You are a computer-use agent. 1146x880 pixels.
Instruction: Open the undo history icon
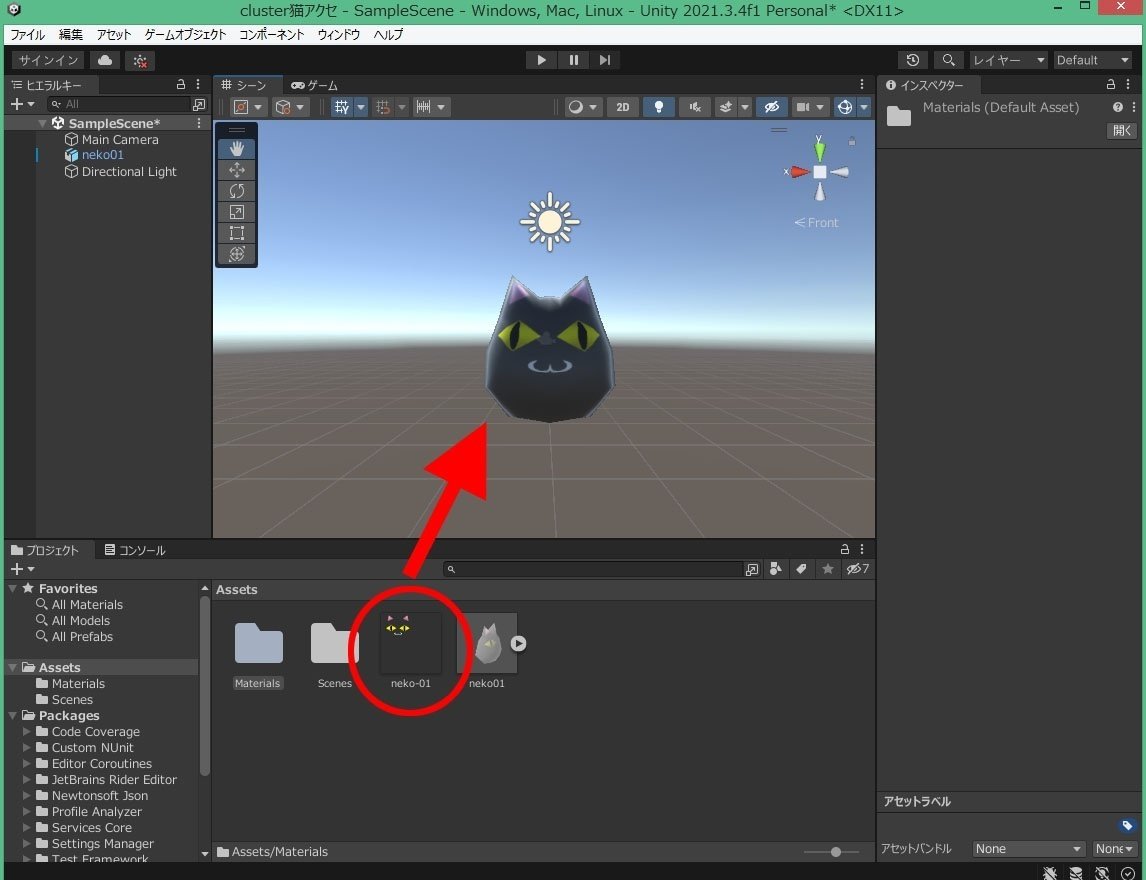(913, 60)
